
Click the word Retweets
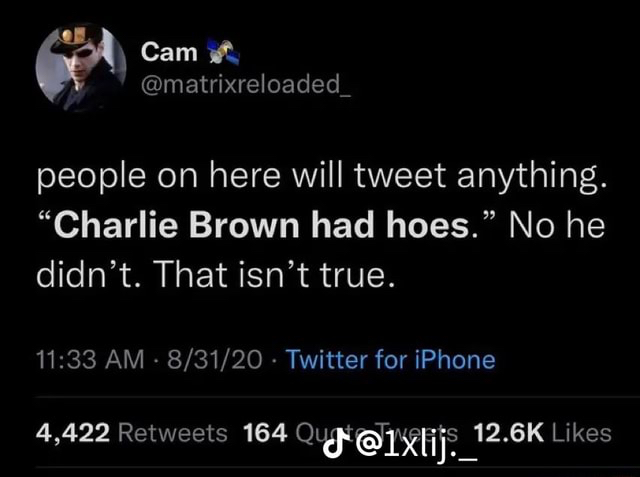(172, 432)
